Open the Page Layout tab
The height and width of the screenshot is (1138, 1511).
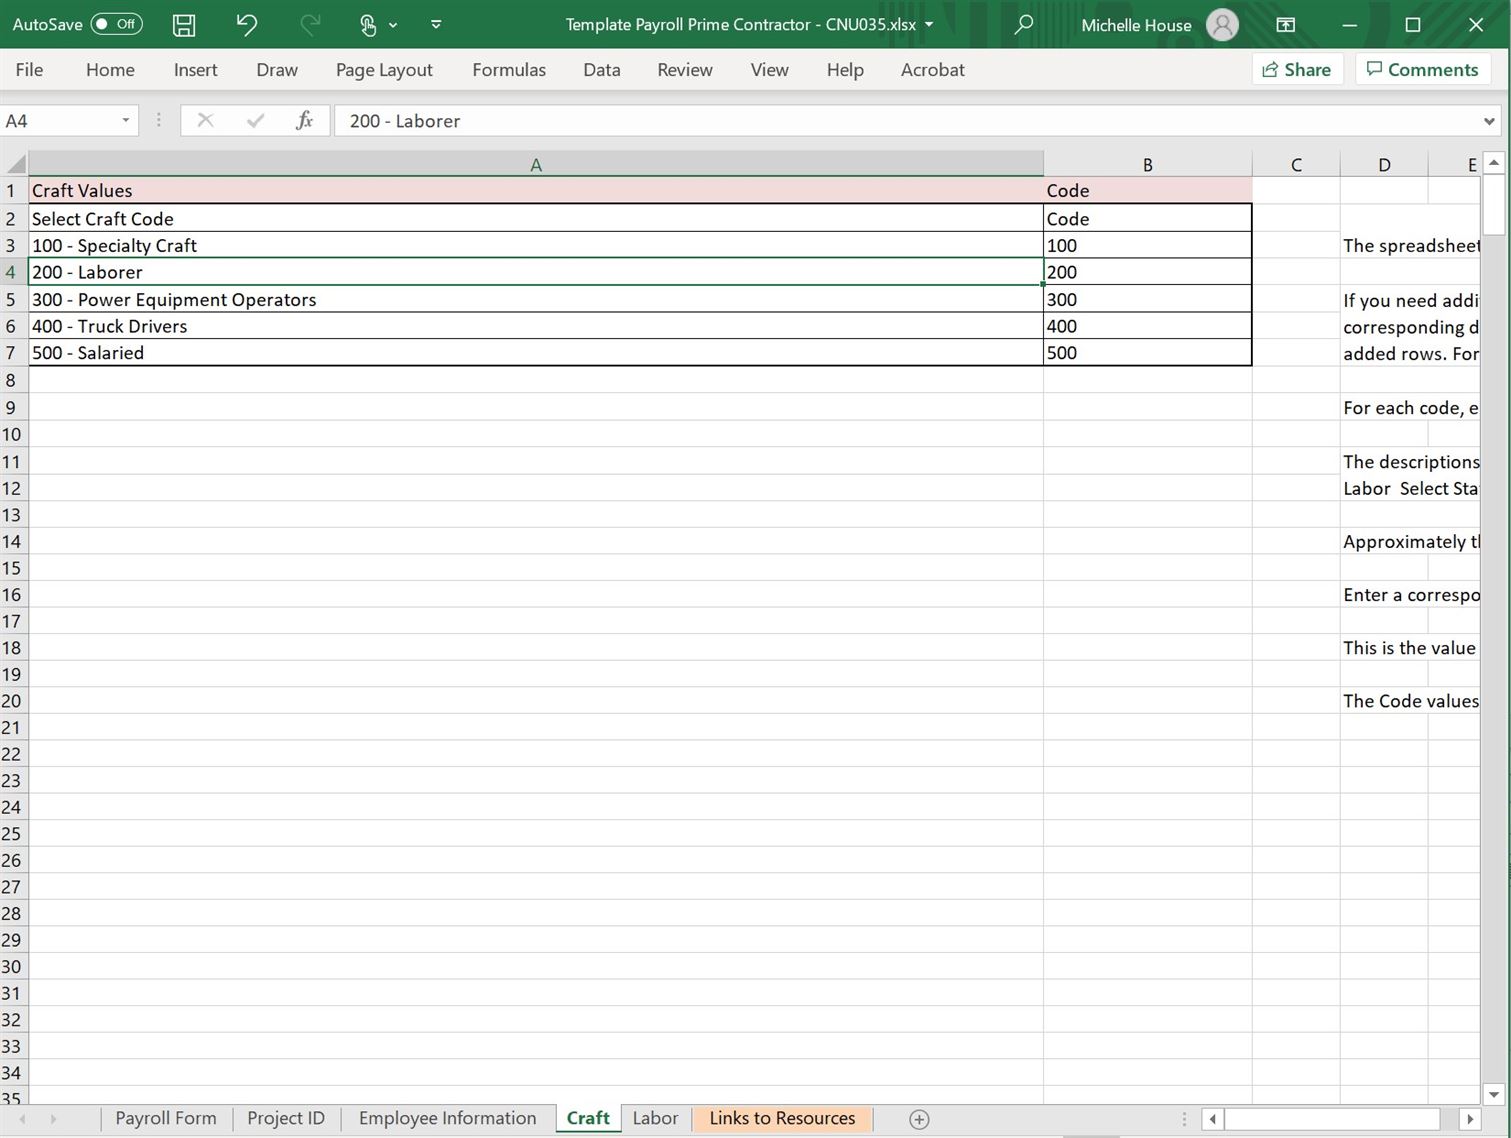(x=384, y=70)
